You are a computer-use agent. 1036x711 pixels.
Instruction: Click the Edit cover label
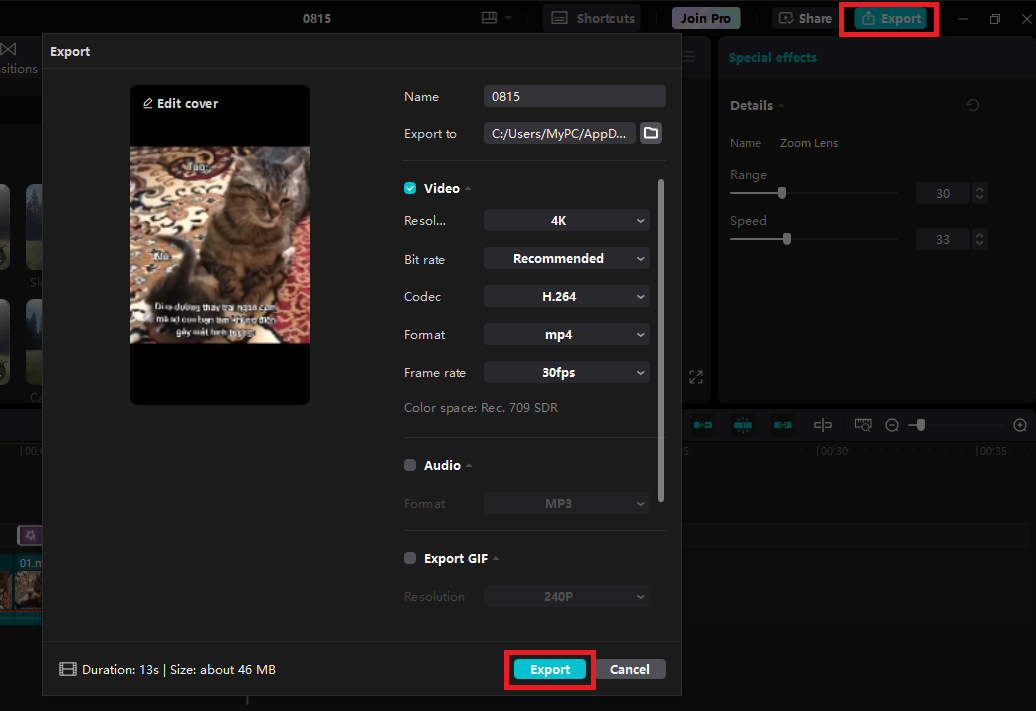[188, 103]
